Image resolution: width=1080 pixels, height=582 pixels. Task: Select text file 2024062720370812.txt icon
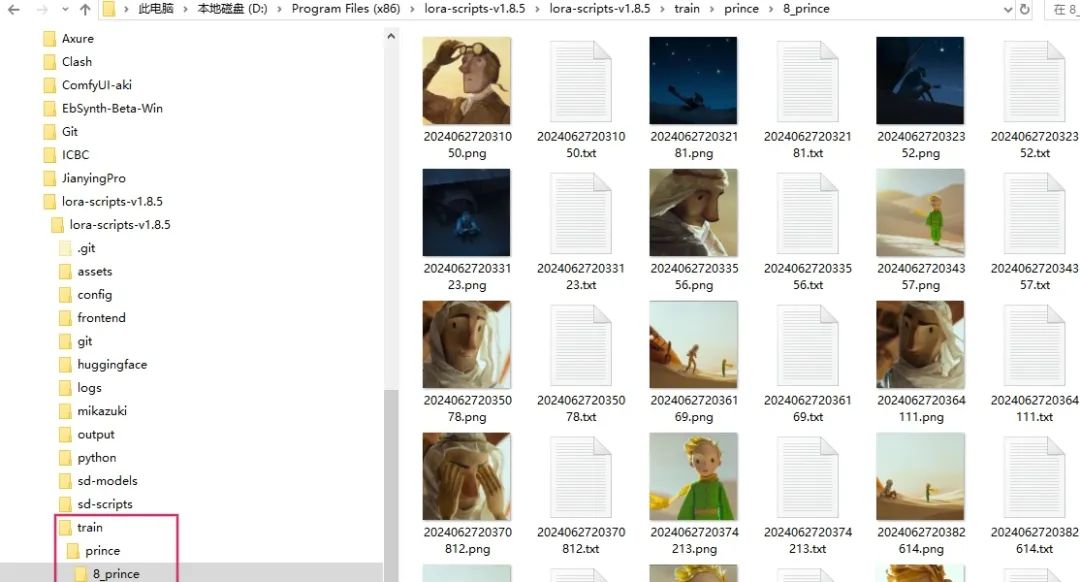[x=581, y=477]
